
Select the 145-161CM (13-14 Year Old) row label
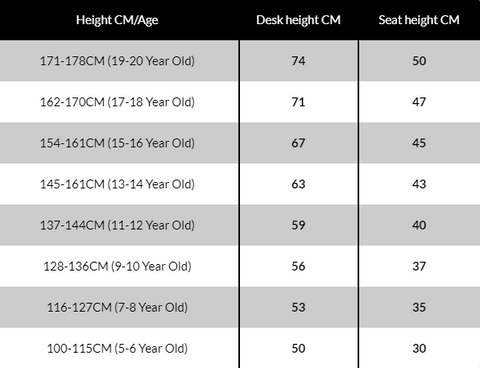(x=117, y=184)
